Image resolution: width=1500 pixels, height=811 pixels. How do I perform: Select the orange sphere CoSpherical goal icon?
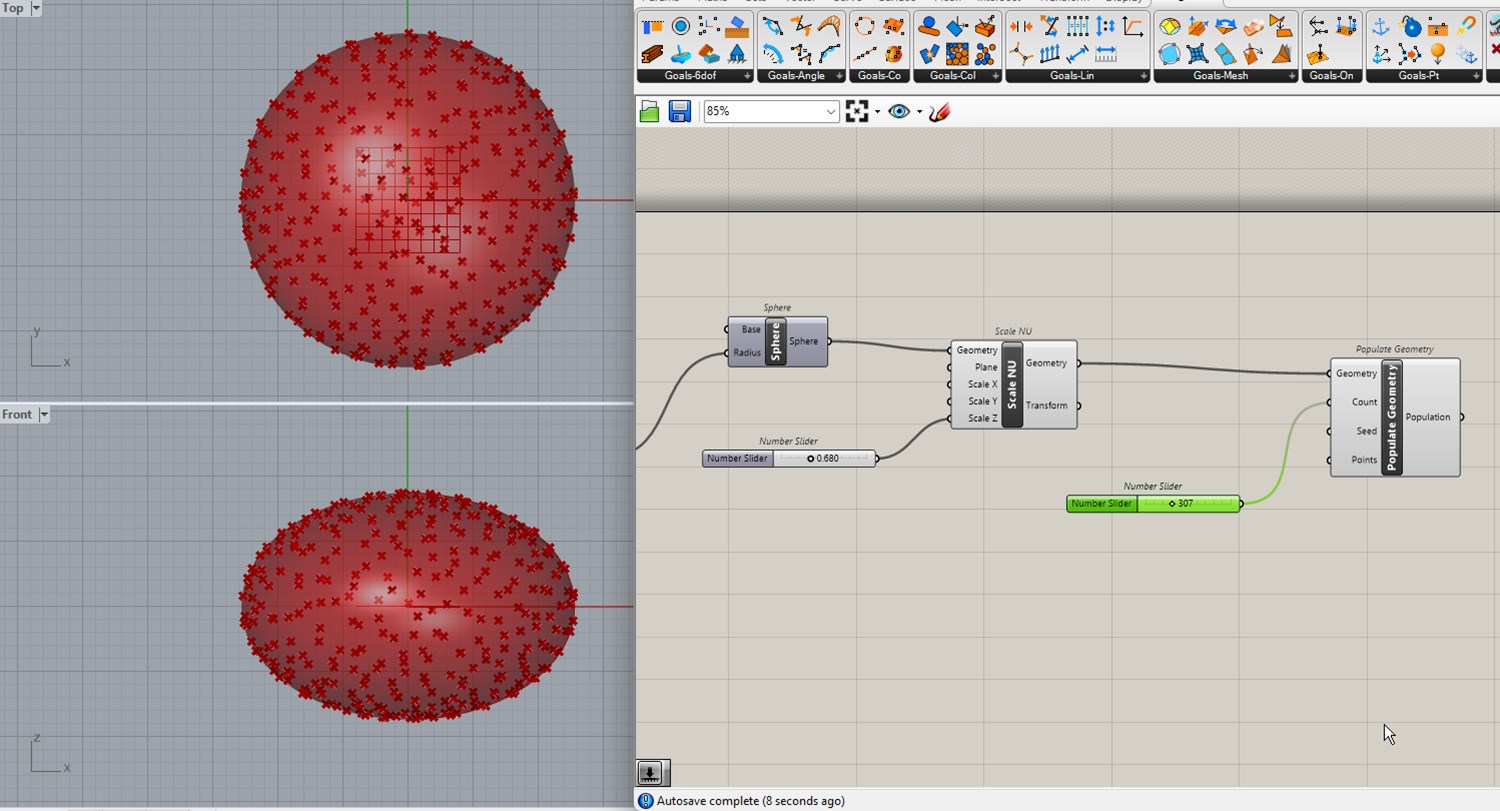click(893, 53)
